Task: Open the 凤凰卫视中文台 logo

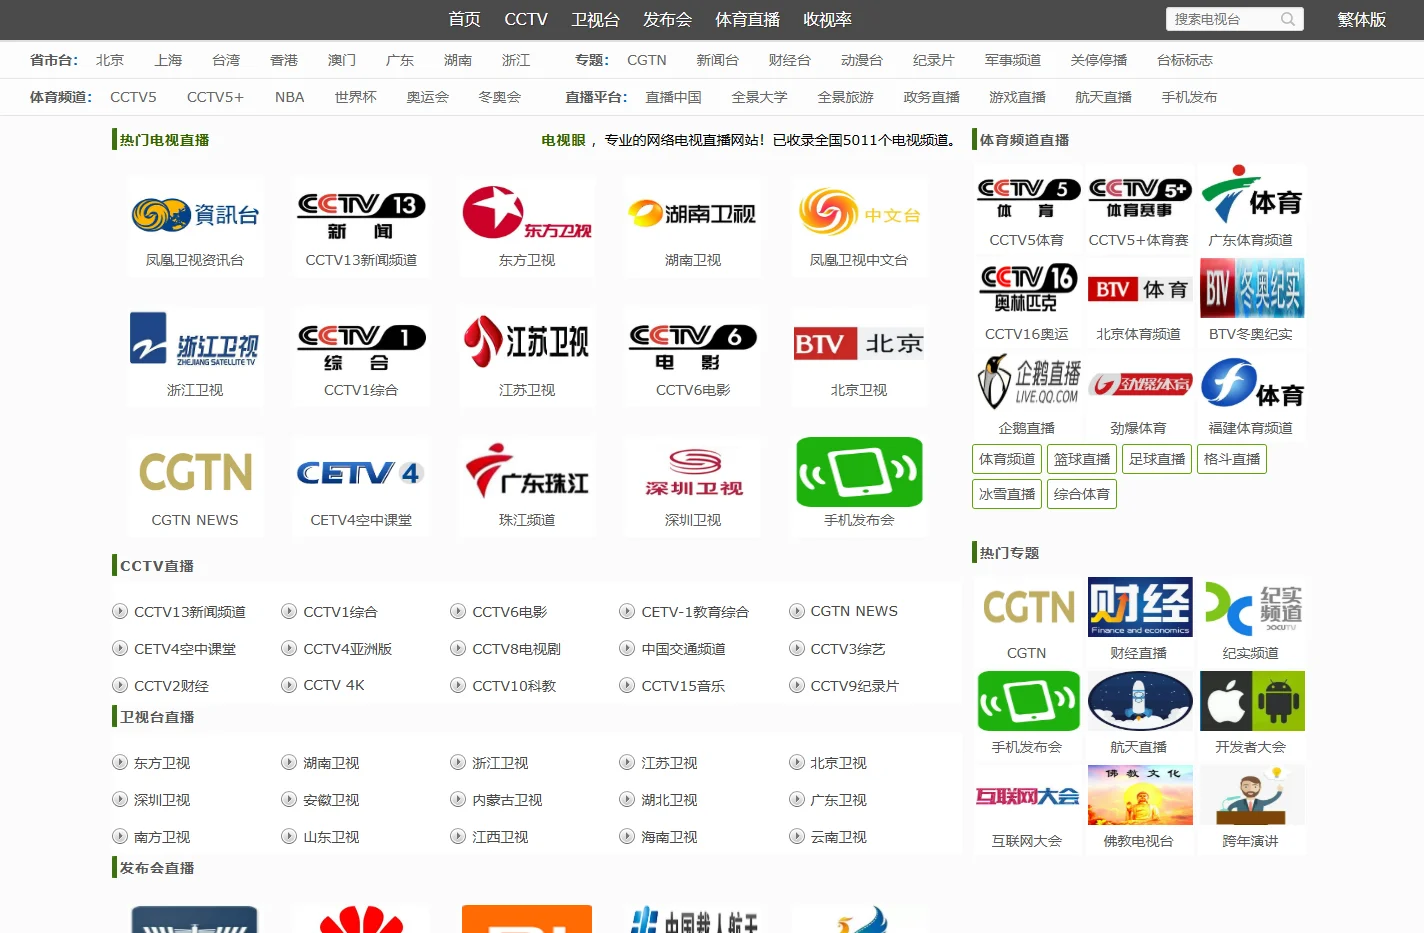Action: tap(859, 214)
